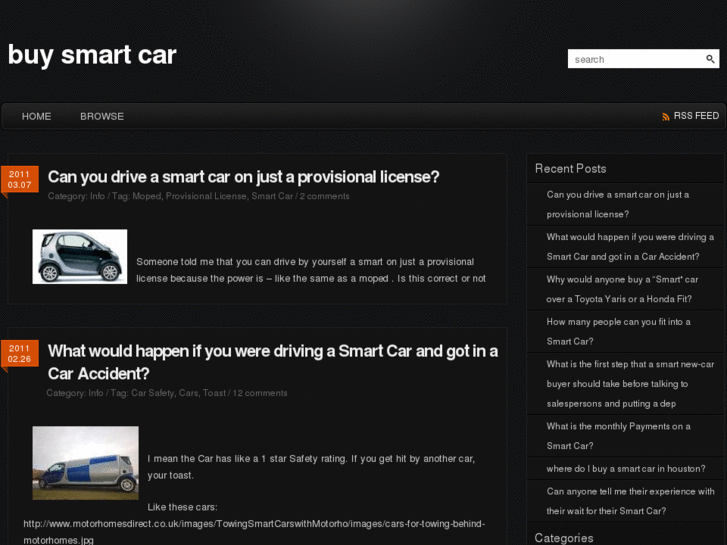Viewport: 727px width, 545px height.
Task: Click the 2011 02.26 date badge
Action: [x=19, y=353]
